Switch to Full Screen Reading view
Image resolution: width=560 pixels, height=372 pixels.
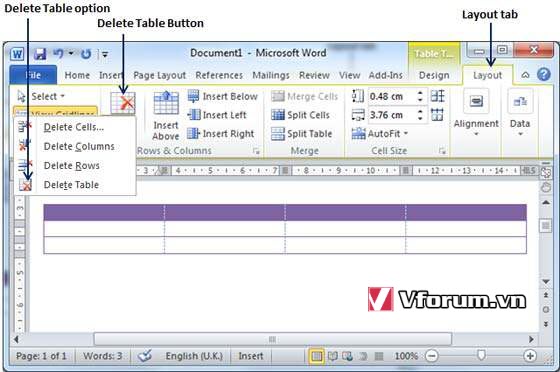click(x=332, y=356)
